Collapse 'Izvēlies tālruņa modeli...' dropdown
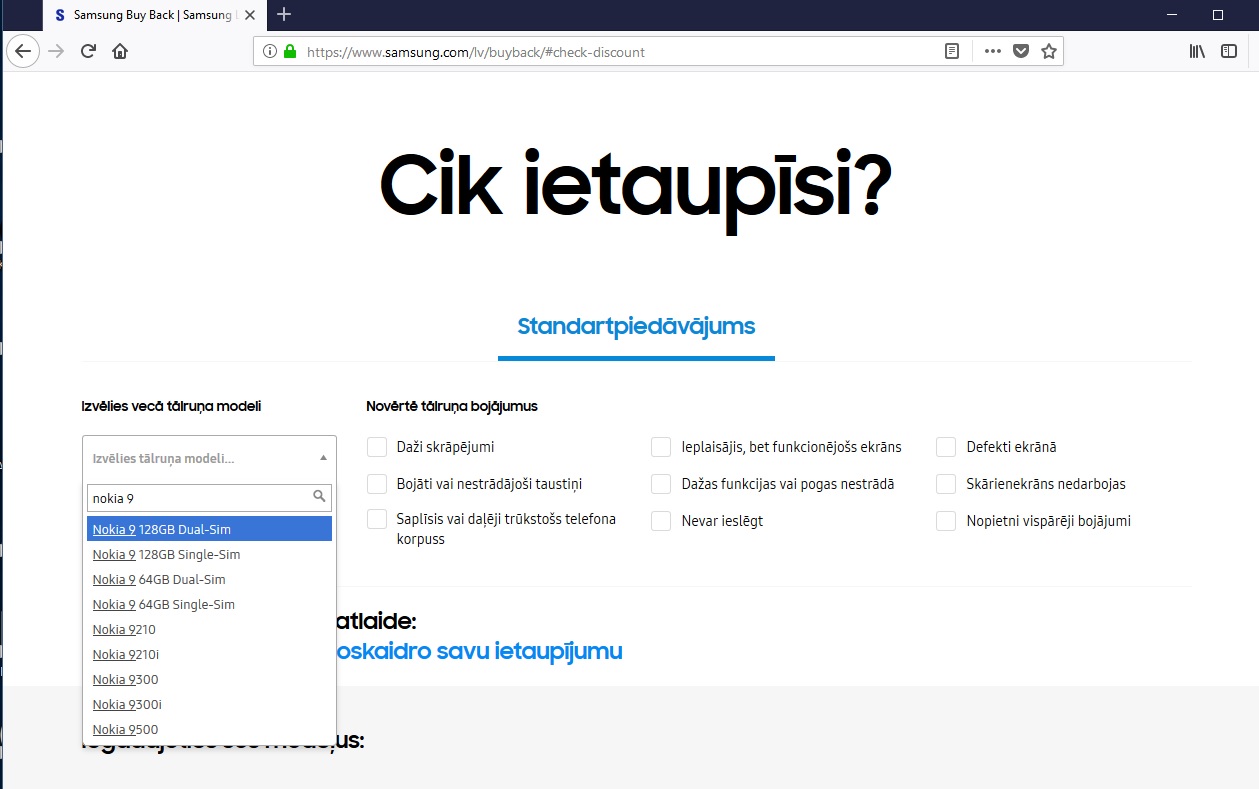 (x=209, y=458)
